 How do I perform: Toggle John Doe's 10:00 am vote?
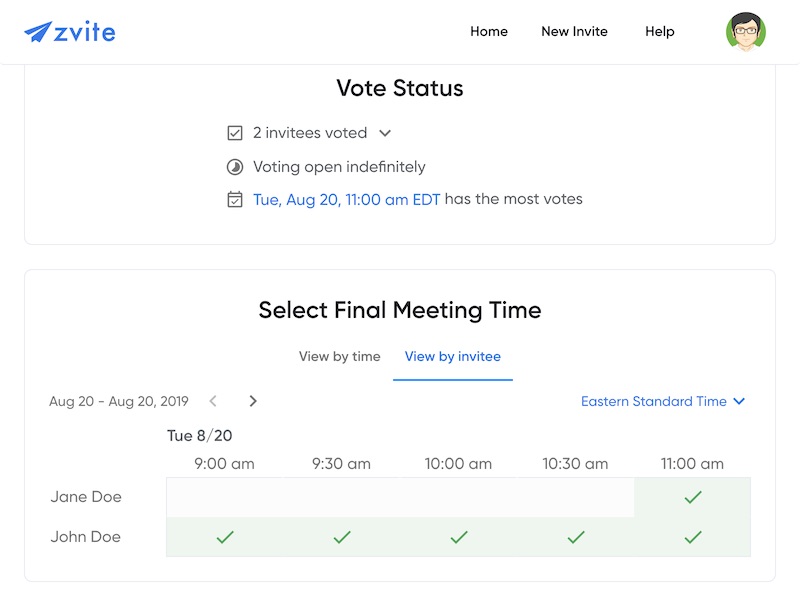(x=458, y=537)
